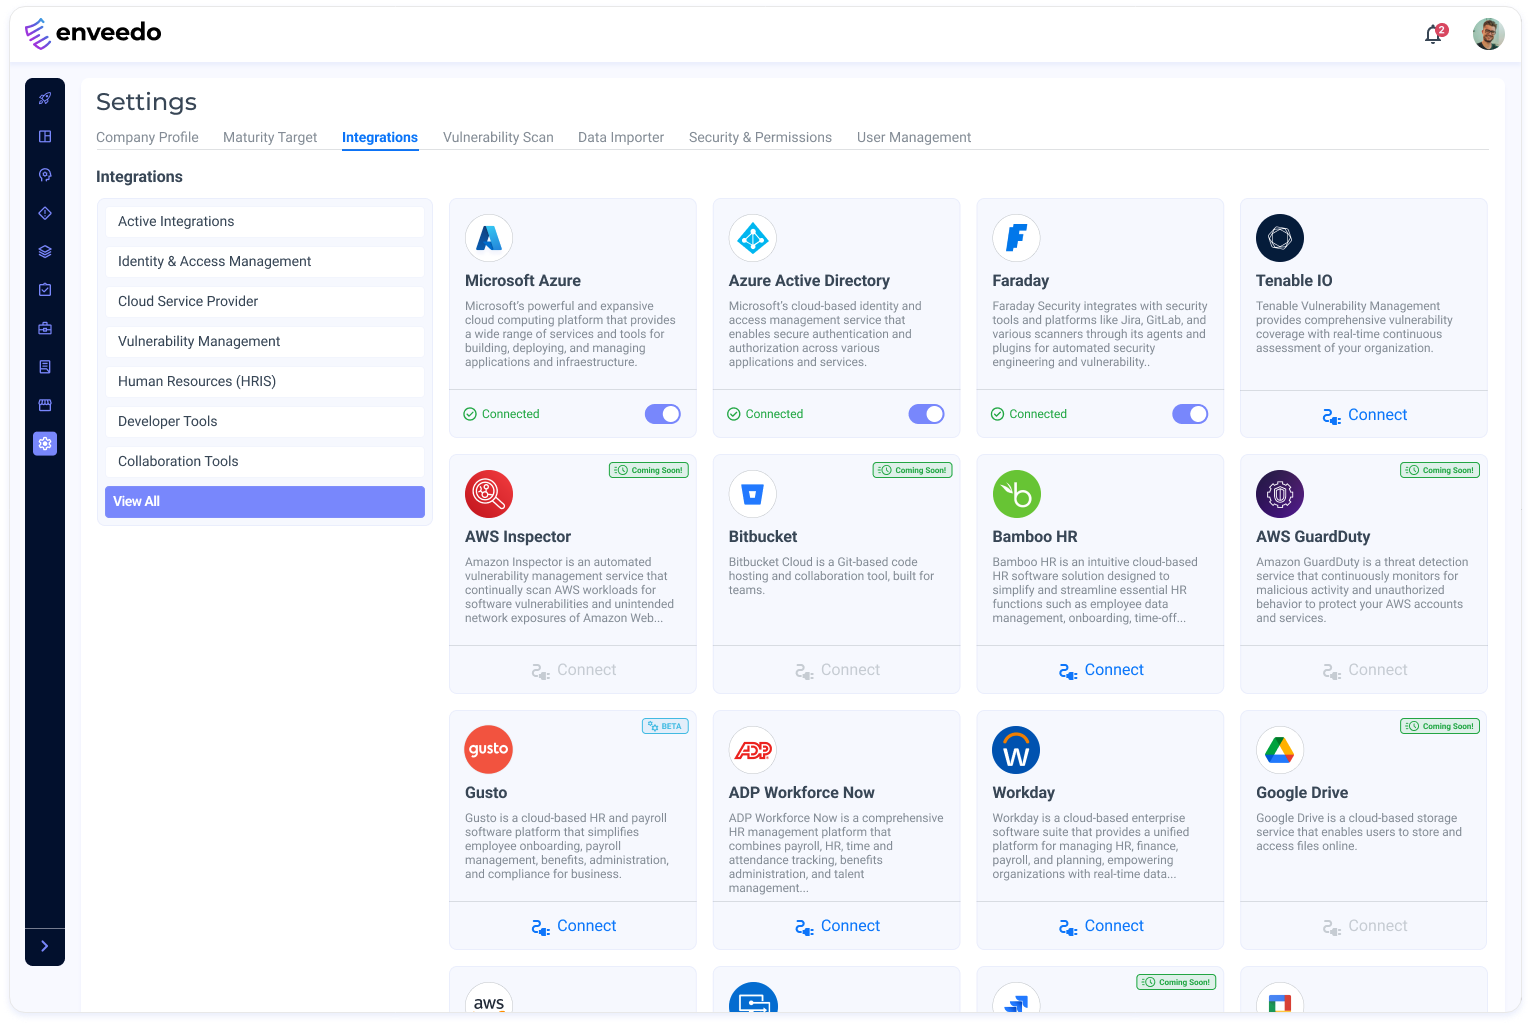Expand the sidebar with arrow chevron
This screenshot has width=1531, height=1025.
pos(45,946)
